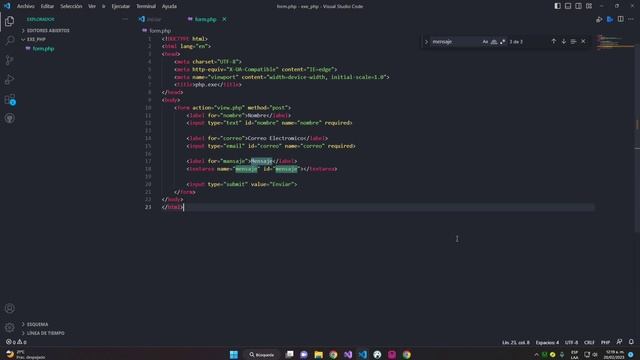640x360 pixels.
Task: Click the taskbar search box
Action: click(262, 354)
